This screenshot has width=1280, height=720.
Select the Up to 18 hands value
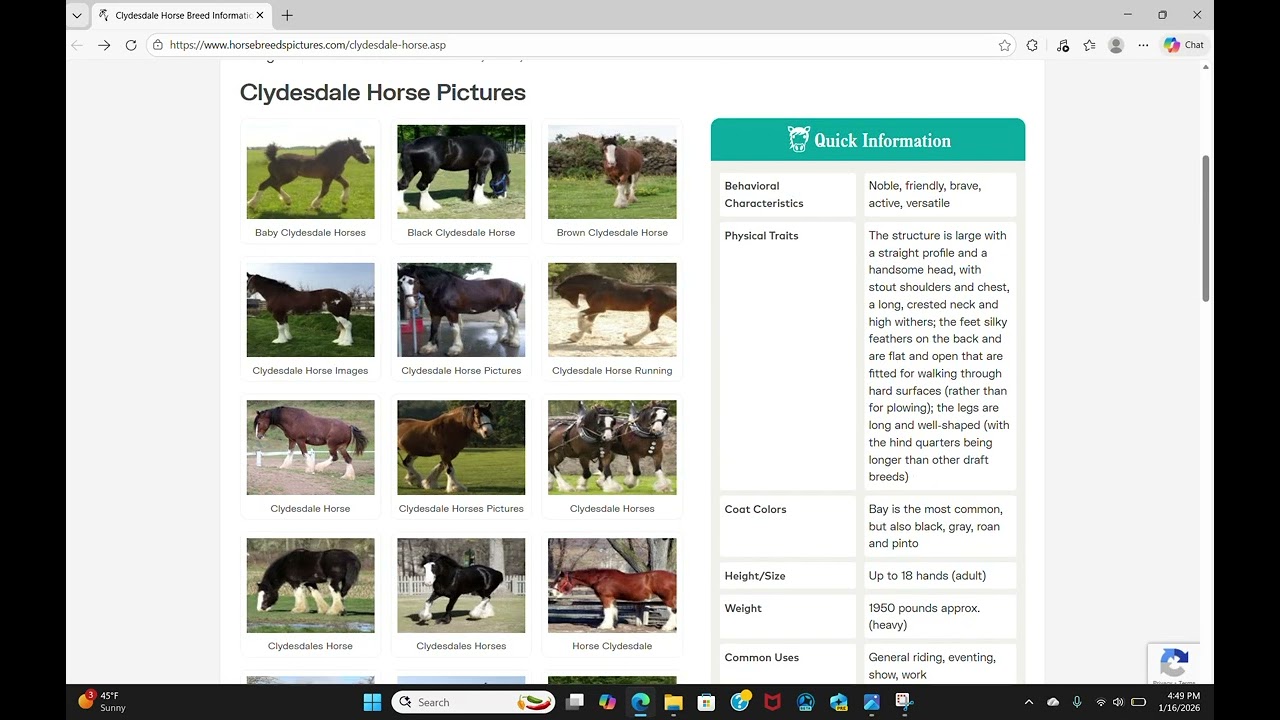point(927,576)
